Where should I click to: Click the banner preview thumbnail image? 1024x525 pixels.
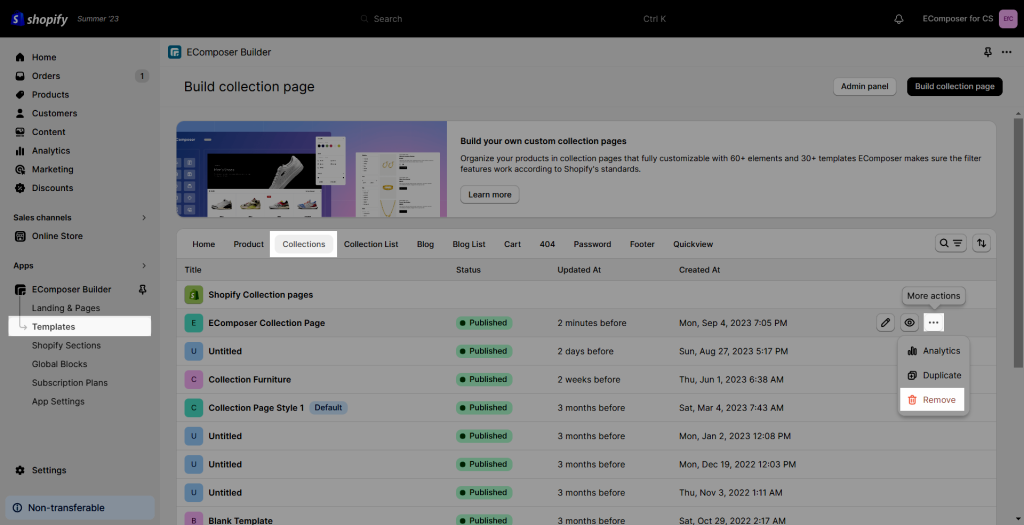tap(312, 169)
